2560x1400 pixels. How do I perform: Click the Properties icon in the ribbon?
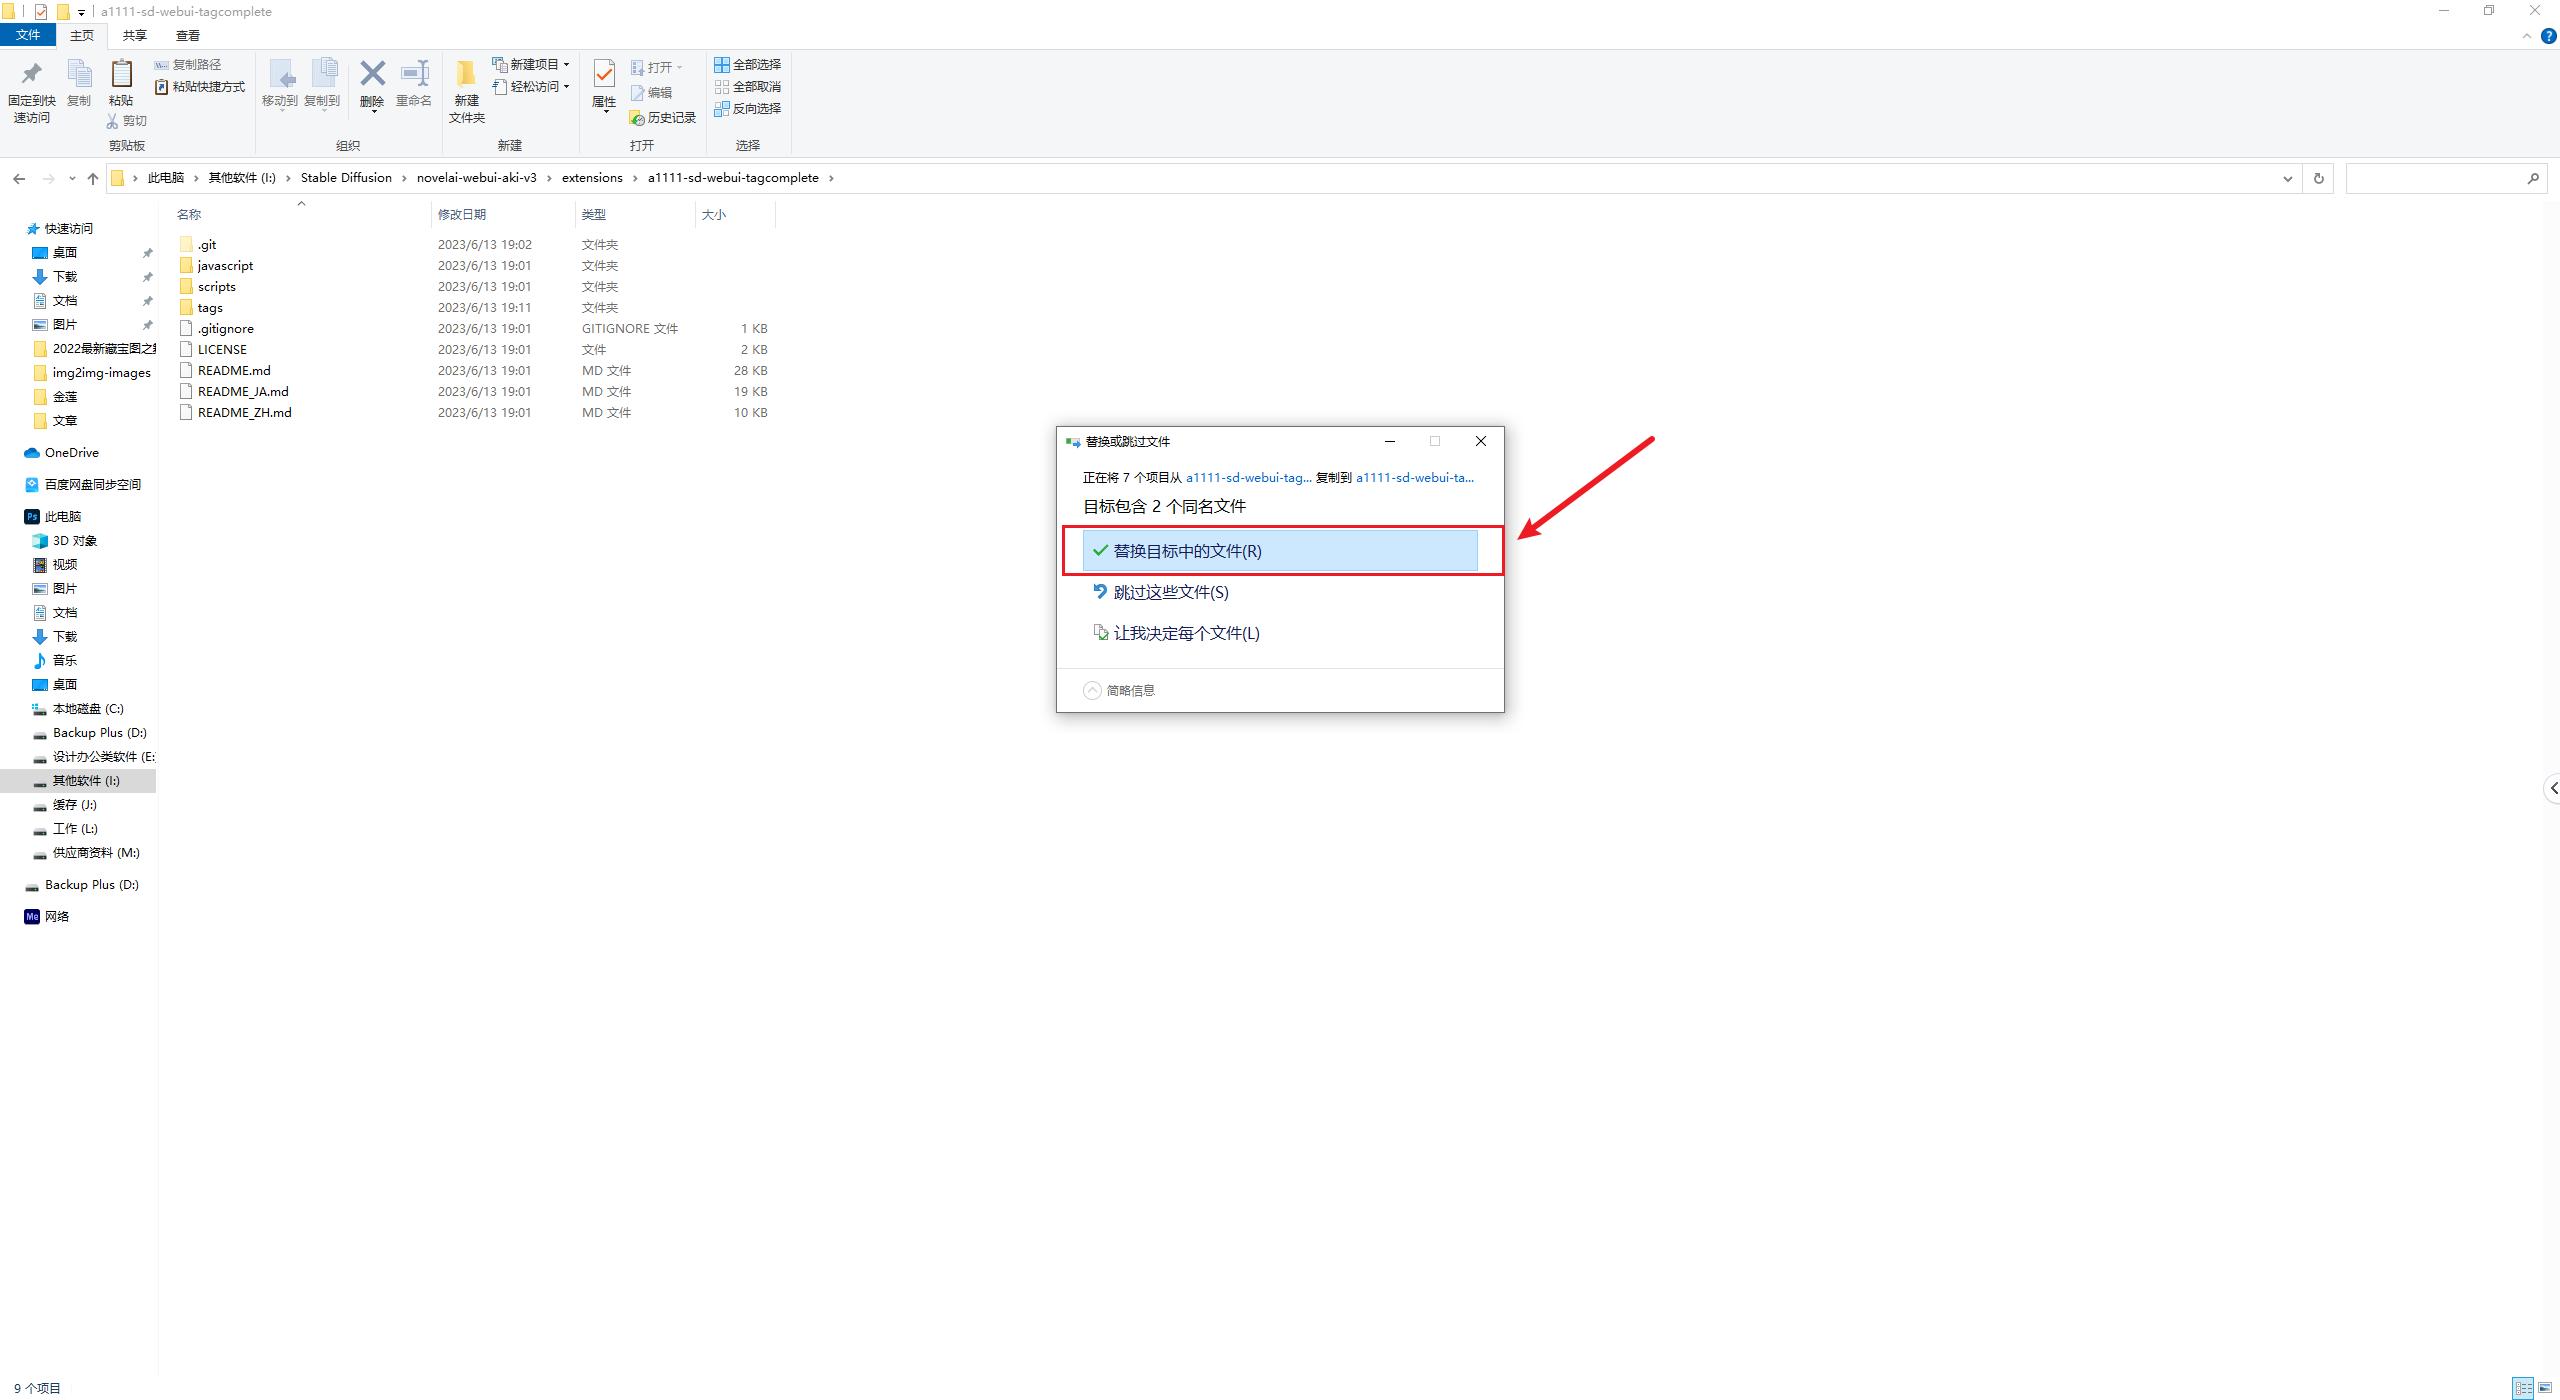[x=603, y=76]
